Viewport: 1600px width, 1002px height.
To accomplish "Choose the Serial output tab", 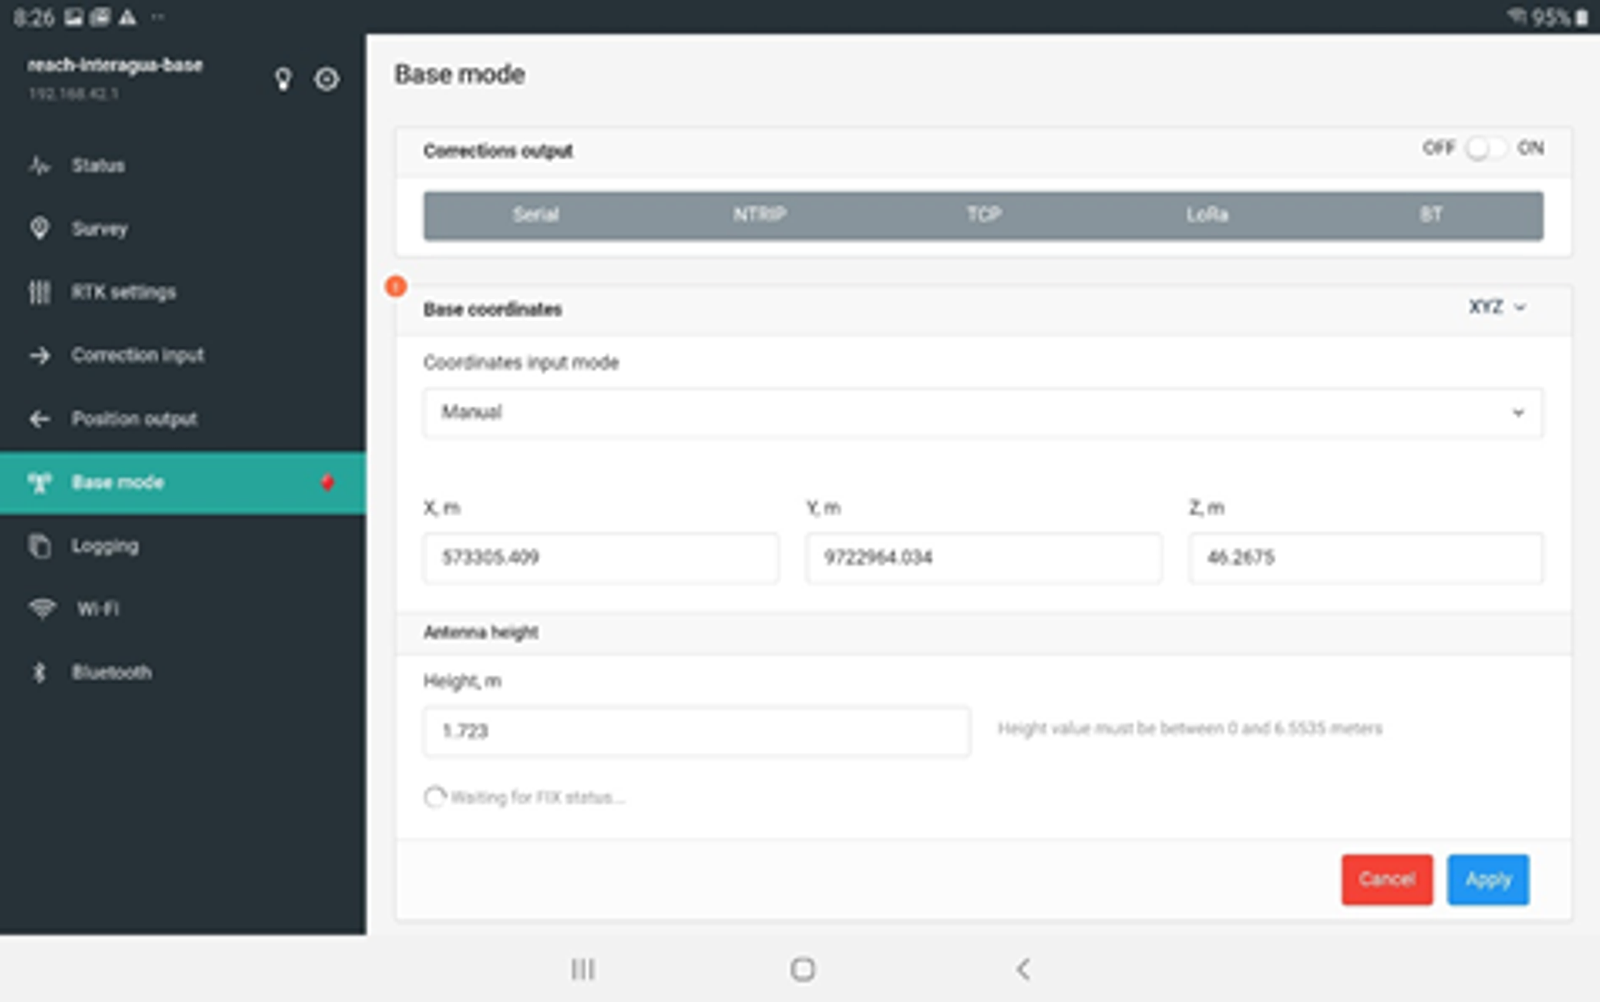I will 536,215.
